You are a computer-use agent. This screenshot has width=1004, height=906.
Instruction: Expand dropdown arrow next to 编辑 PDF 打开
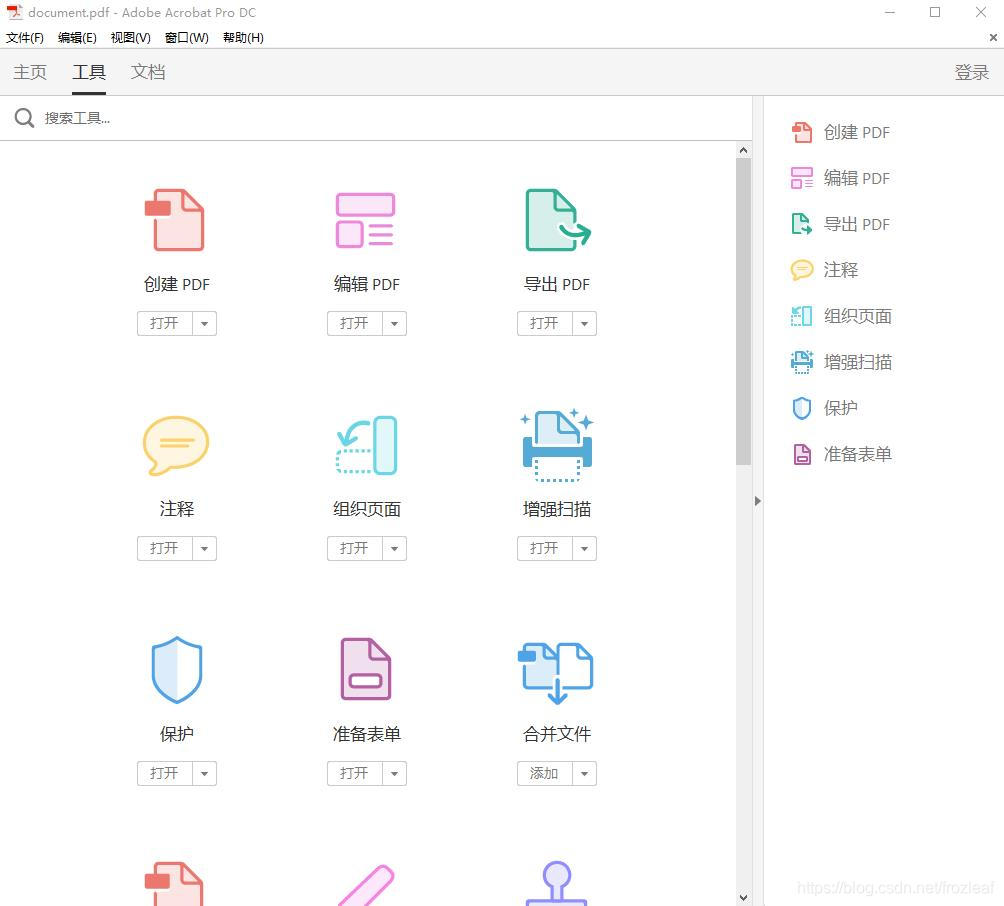(394, 323)
